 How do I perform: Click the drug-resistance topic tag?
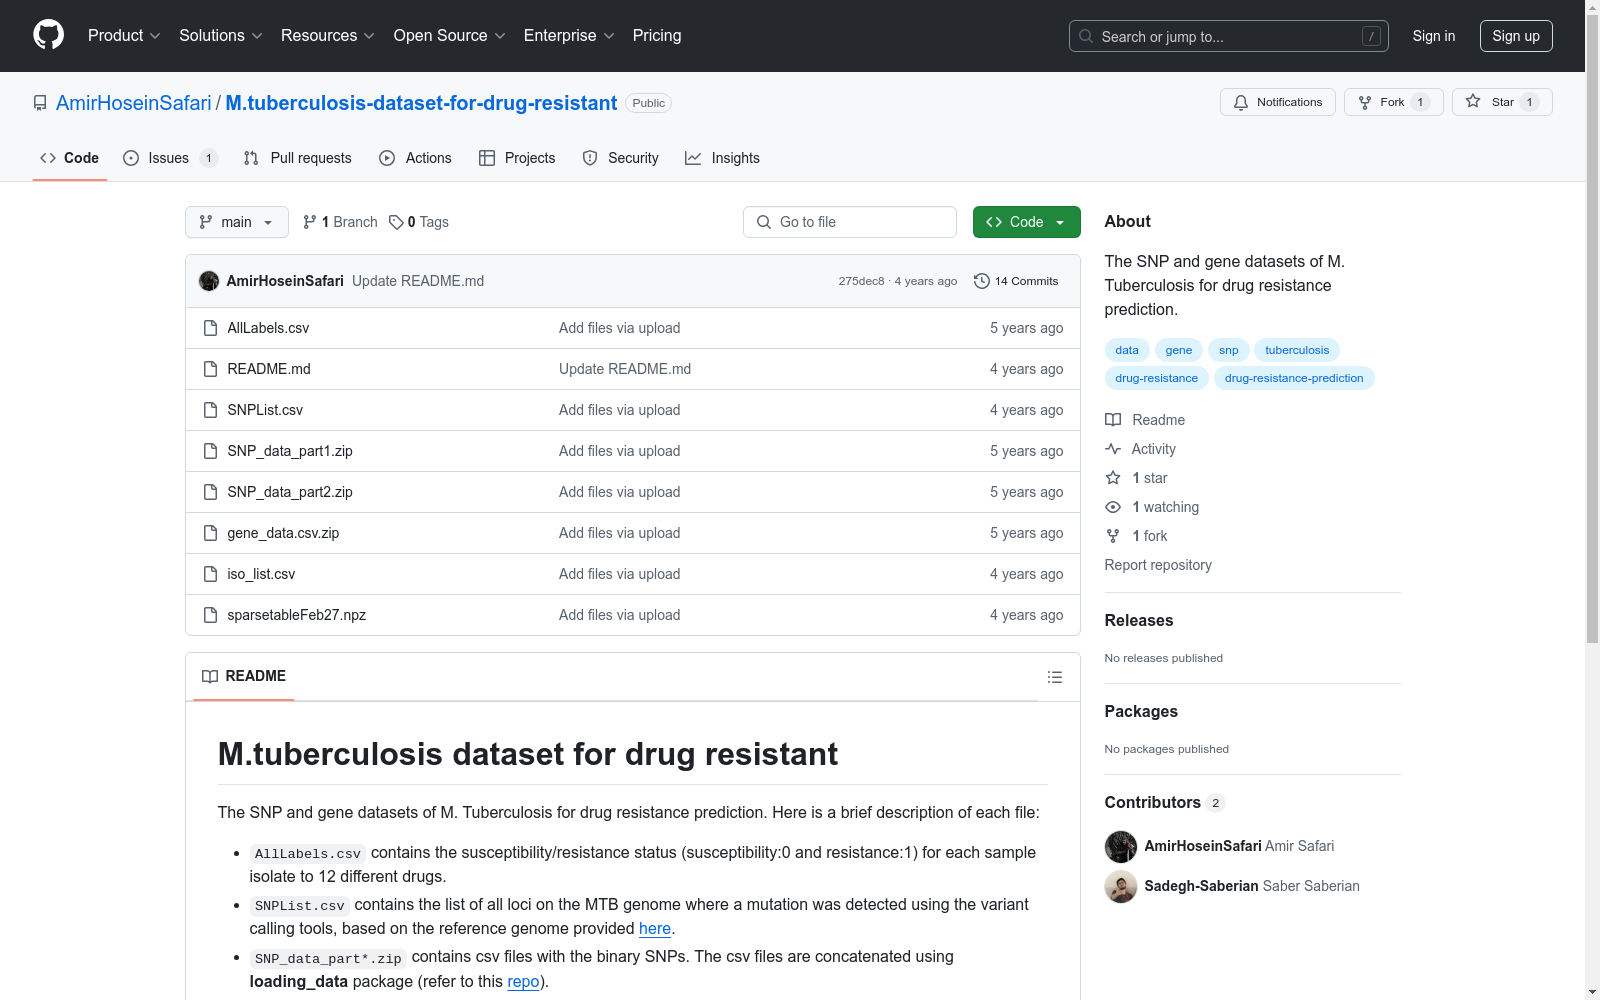tap(1157, 378)
